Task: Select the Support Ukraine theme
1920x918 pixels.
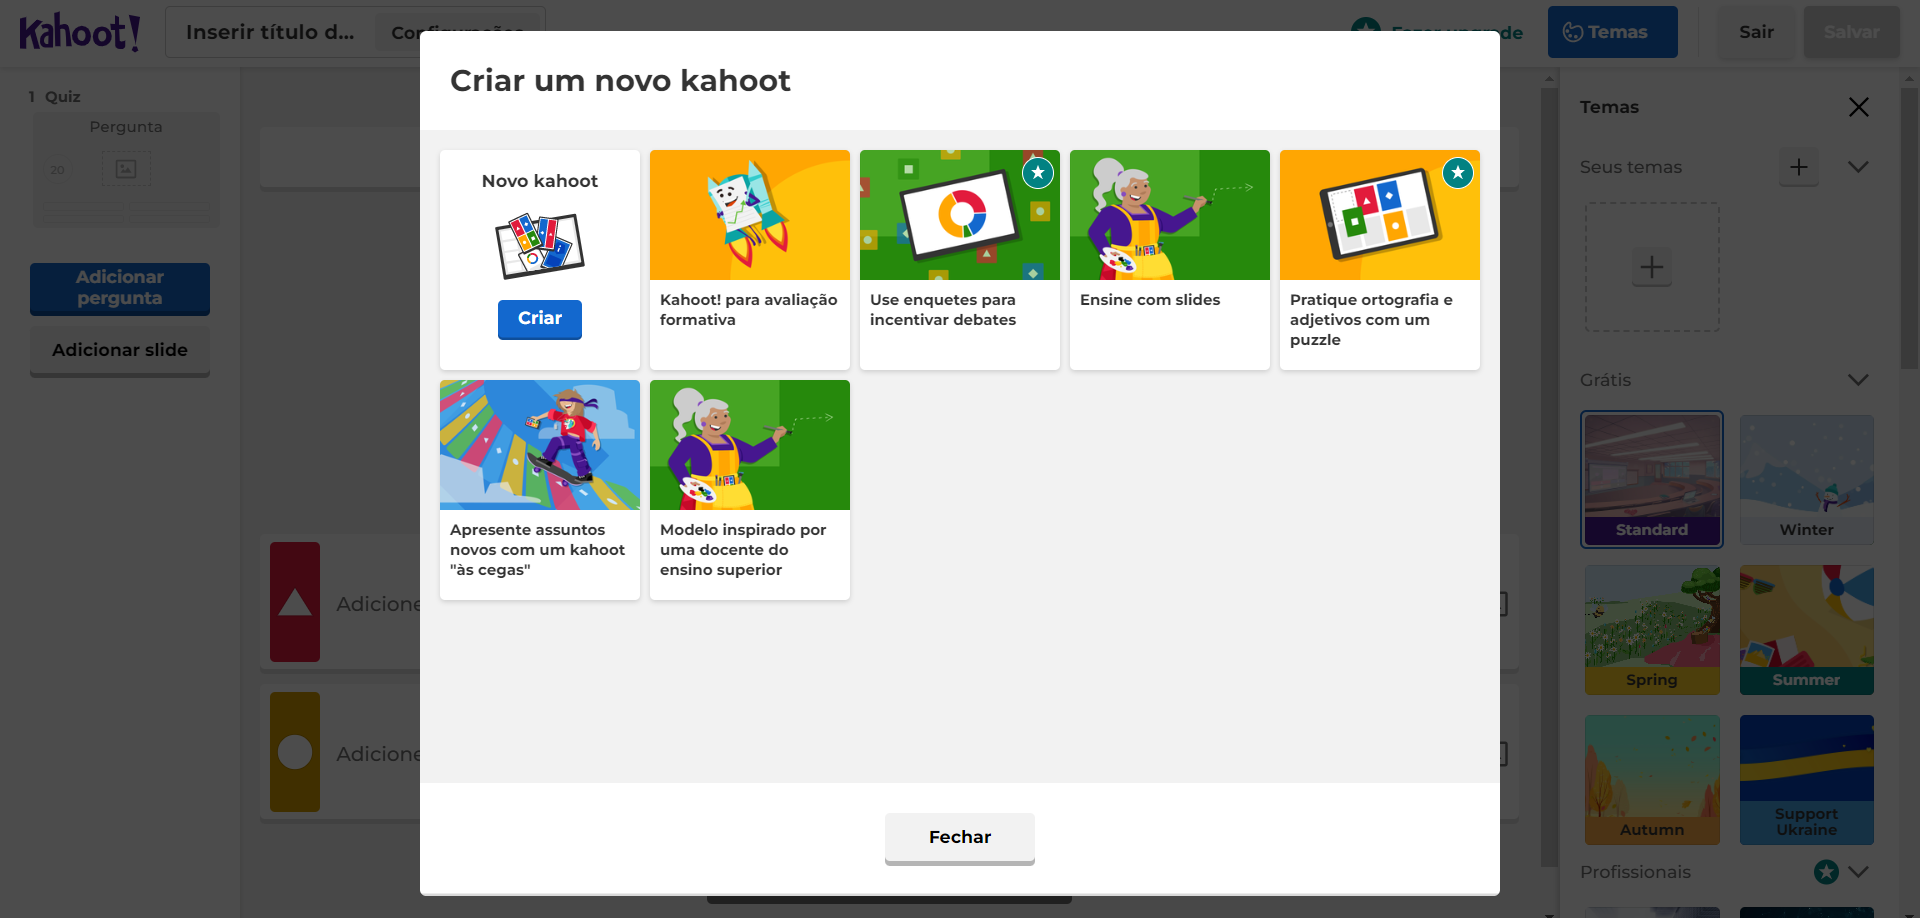Action: tap(1807, 779)
